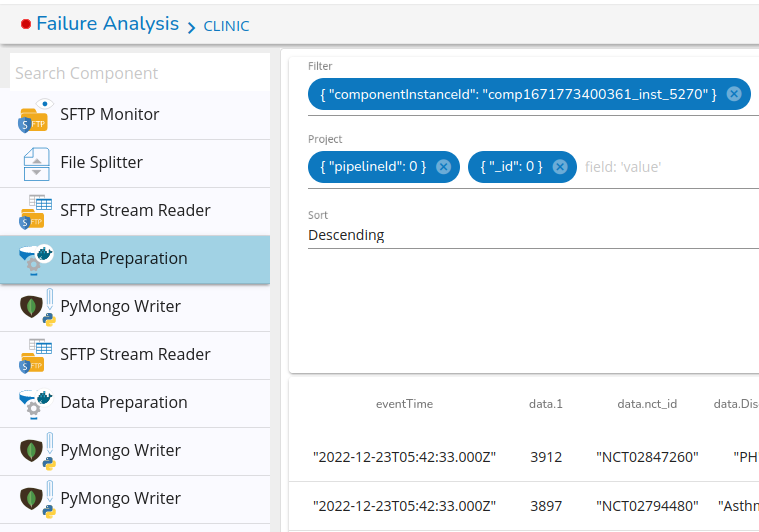Remove the _id project chip
The image size is (759, 532).
pos(560,167)
